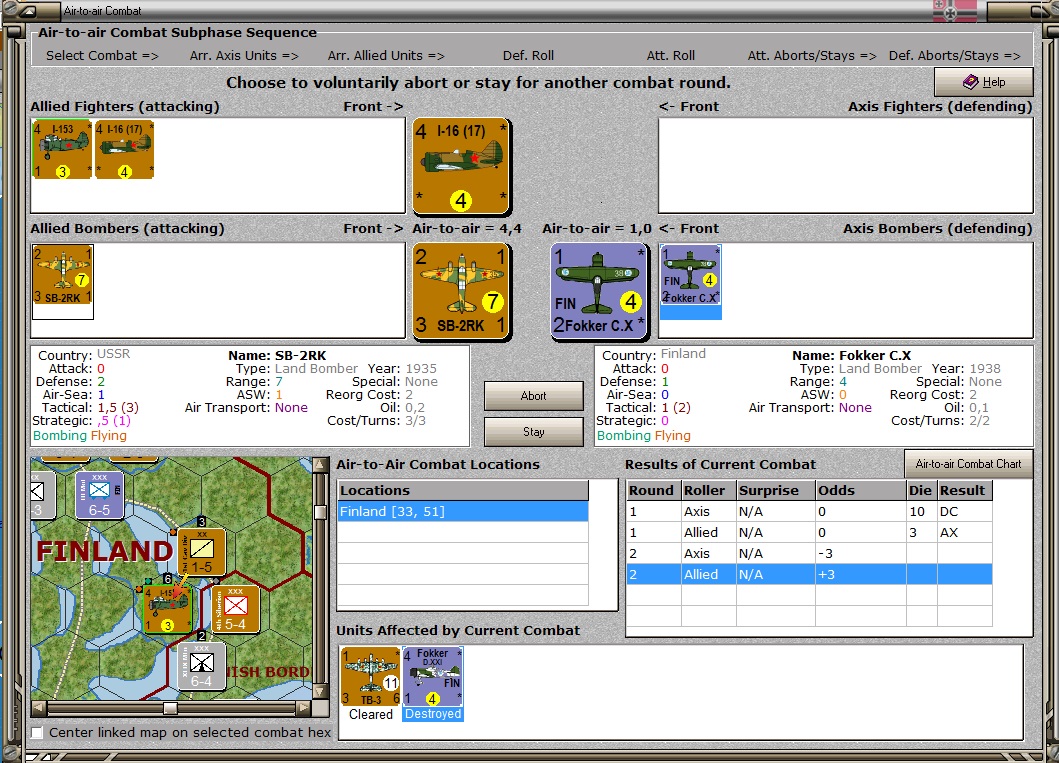Click the AX result cell
Viewport: 1059px width, 763px height.
pyautogui.click(x=964, y=533)
